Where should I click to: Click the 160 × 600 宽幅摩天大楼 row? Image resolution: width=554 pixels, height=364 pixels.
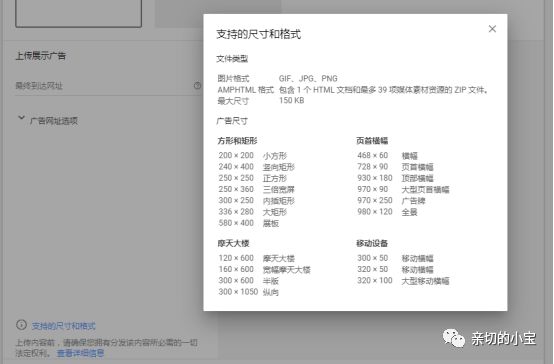[264, 270]
